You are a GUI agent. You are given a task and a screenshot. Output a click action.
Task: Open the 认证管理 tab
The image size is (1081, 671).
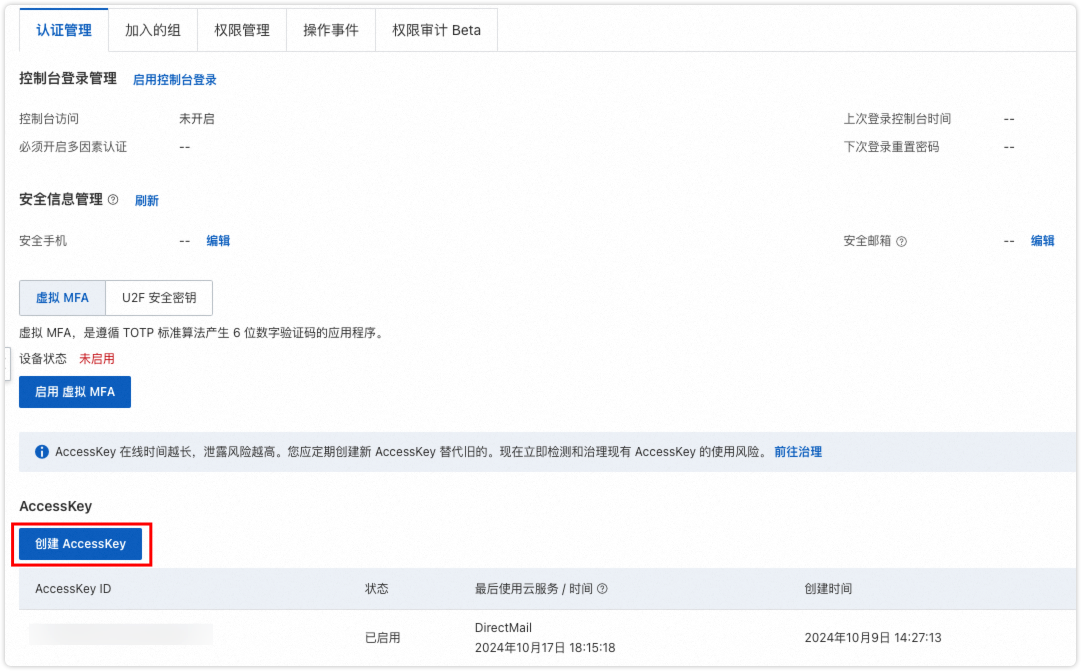pos(63,30)
